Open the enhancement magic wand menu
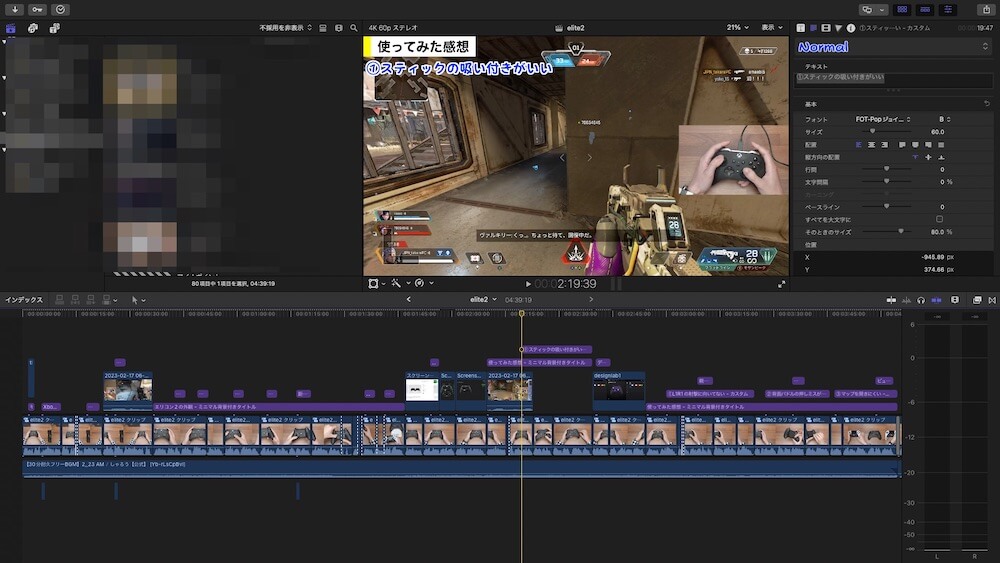1000x563 pixels. pos(400,284)
